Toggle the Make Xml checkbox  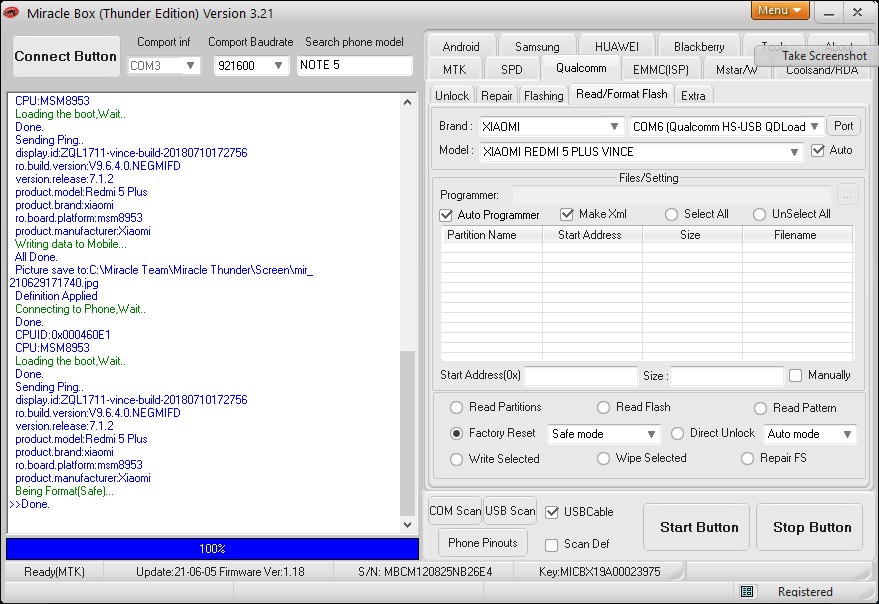[x=567, y=214]
